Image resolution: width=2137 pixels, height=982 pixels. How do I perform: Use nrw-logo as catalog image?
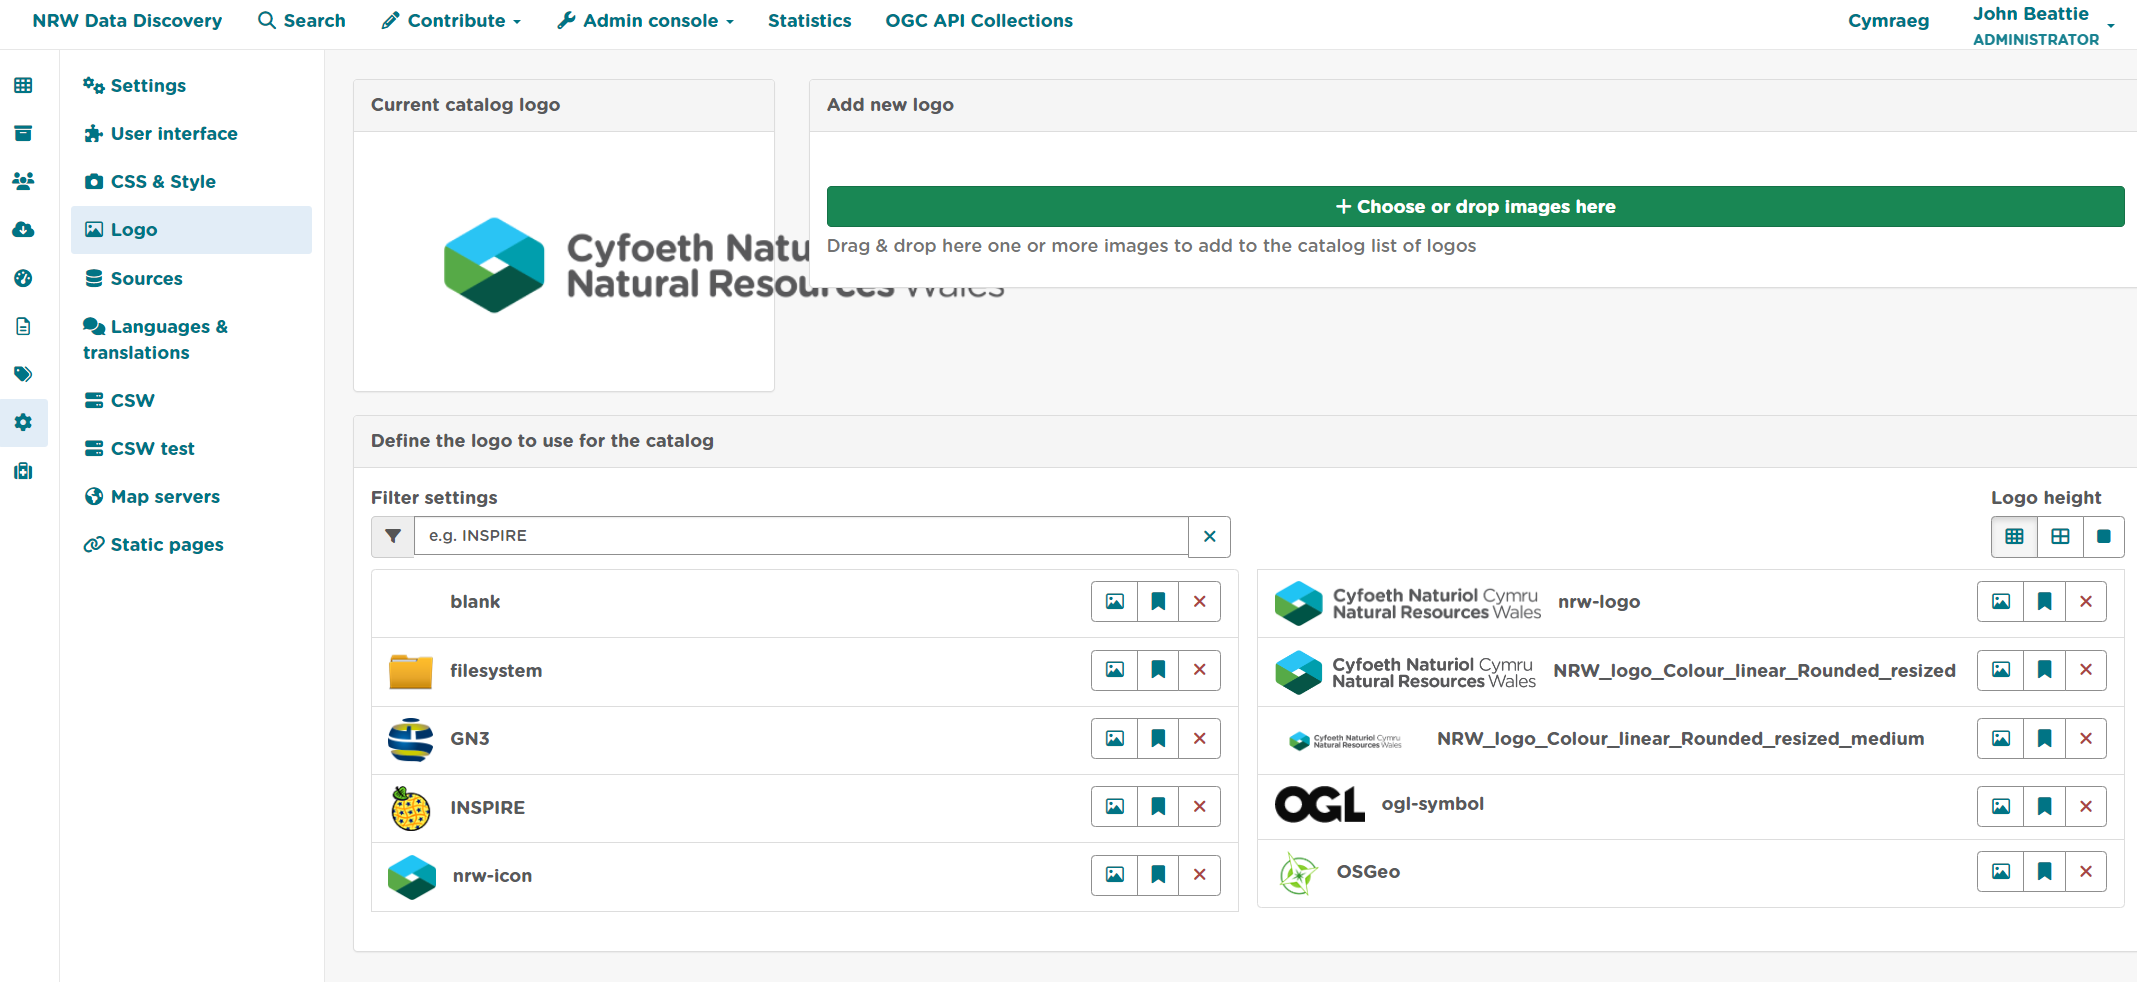[x=2001, y=601]
